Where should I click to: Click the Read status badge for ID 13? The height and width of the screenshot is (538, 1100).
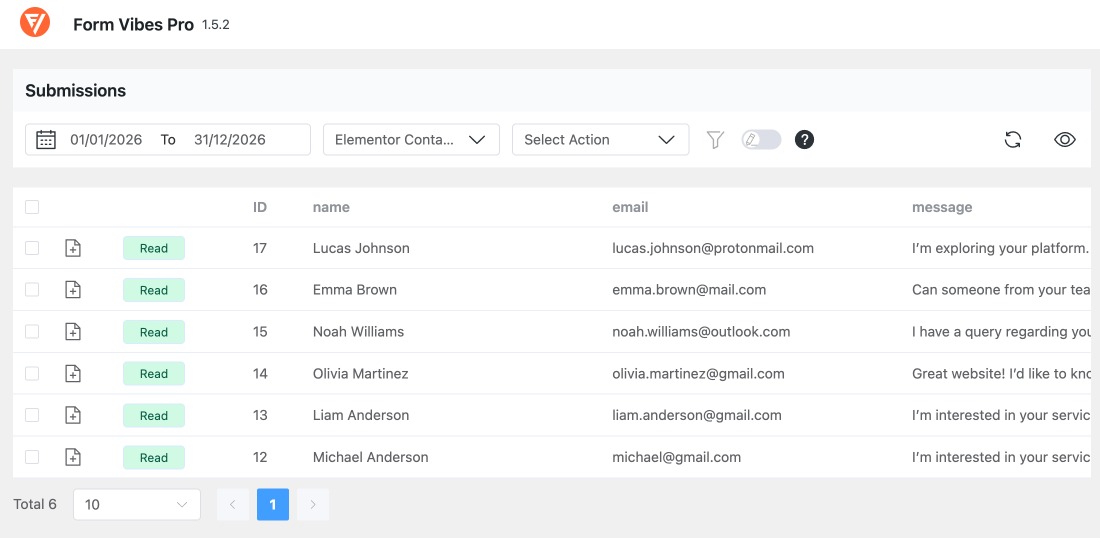[154, 415]
